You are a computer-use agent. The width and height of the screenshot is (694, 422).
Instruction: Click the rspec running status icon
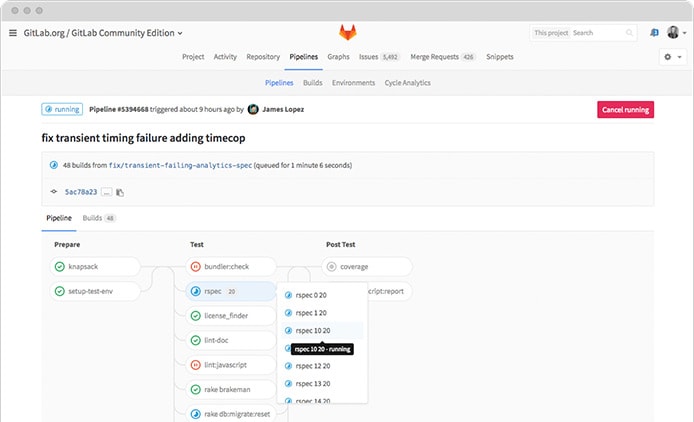(195, 291)
